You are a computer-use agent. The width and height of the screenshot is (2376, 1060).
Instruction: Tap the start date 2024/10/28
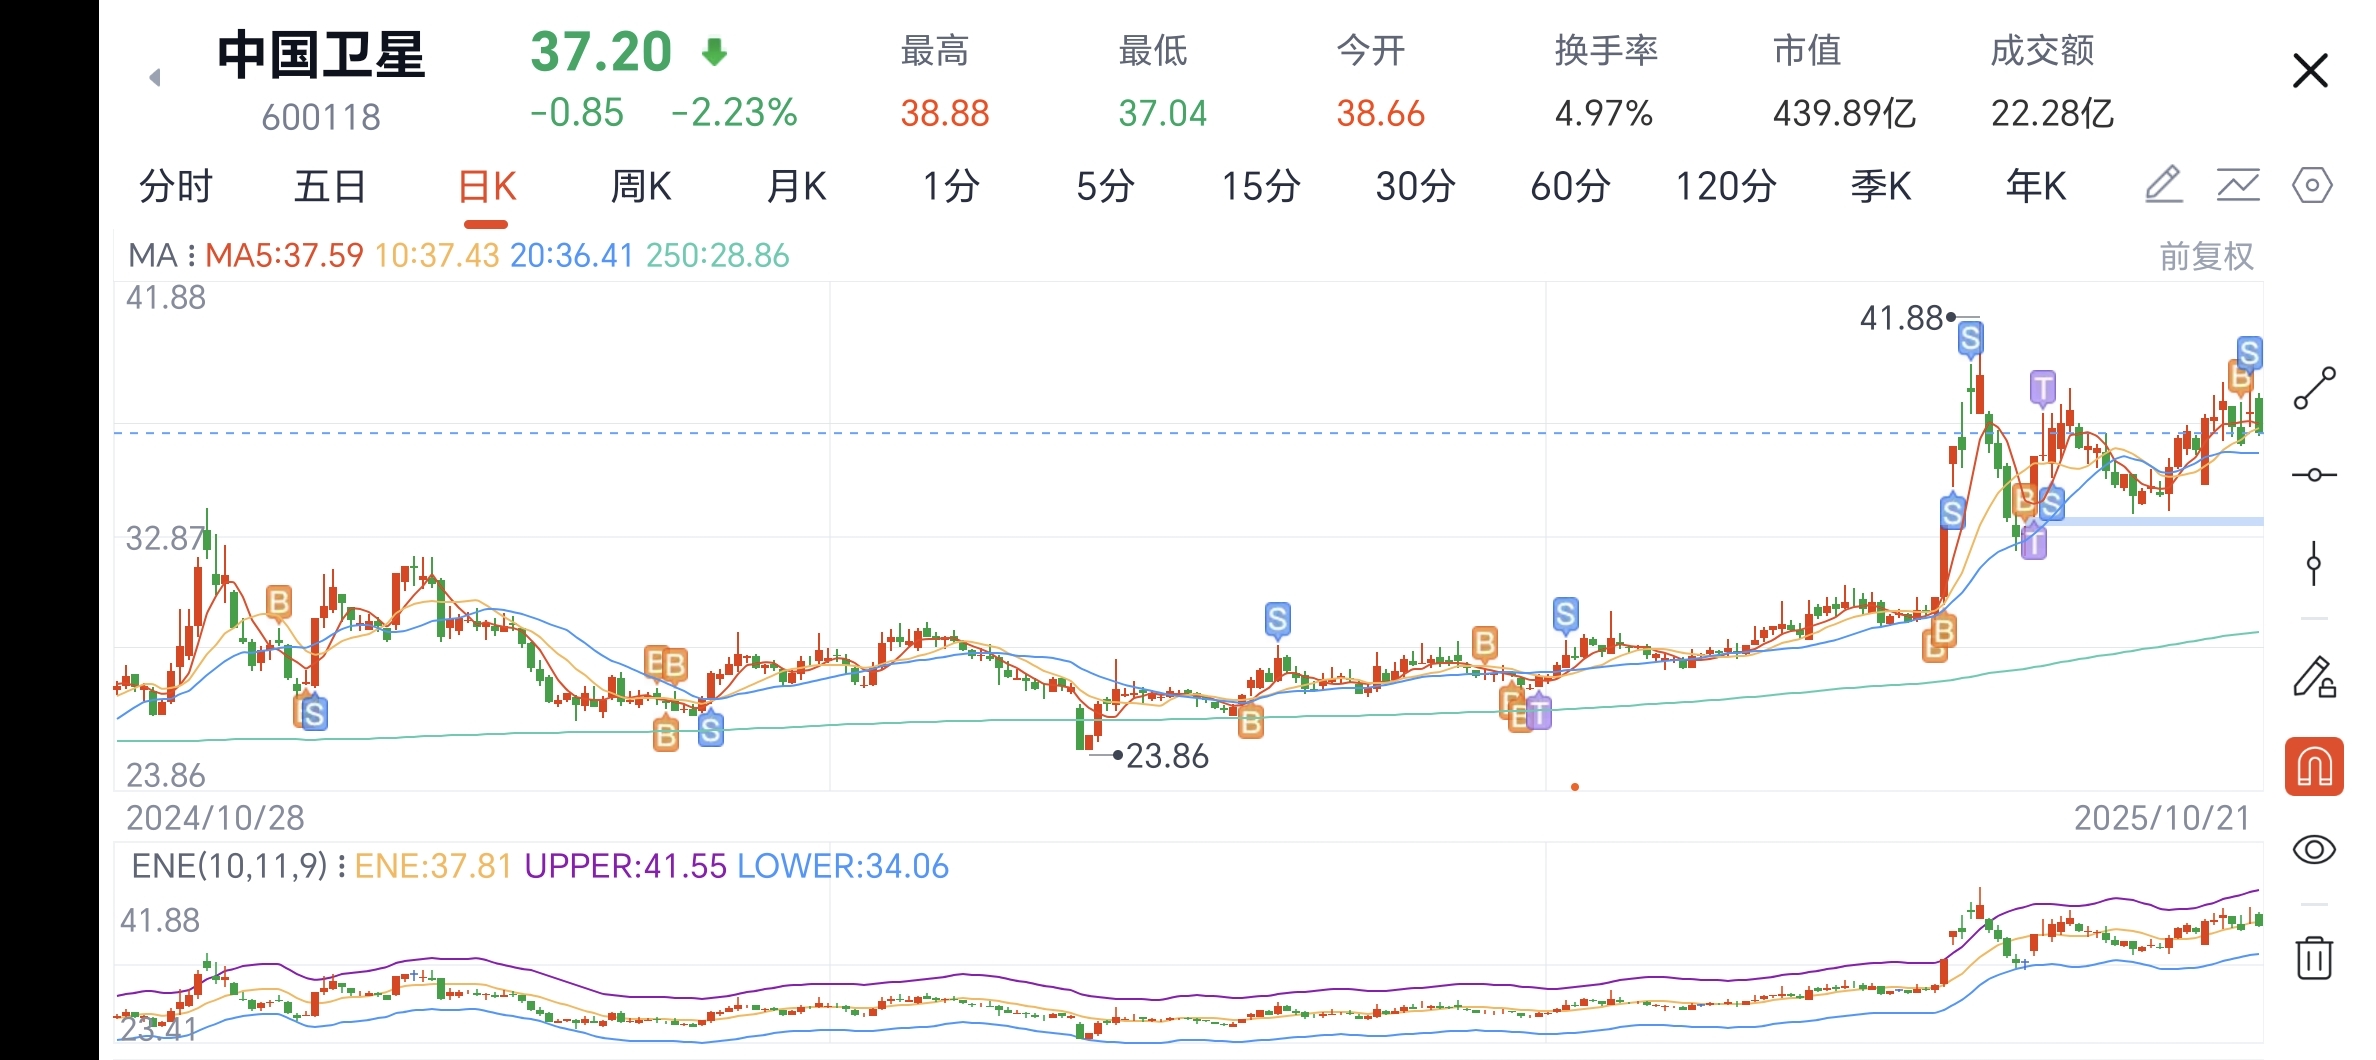(x=215, y=818)
